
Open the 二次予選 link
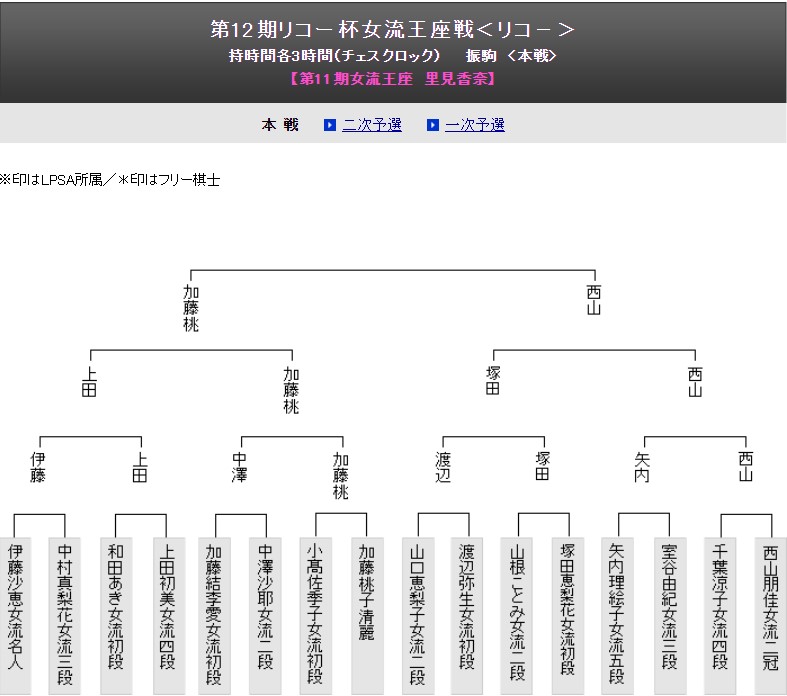372,124
